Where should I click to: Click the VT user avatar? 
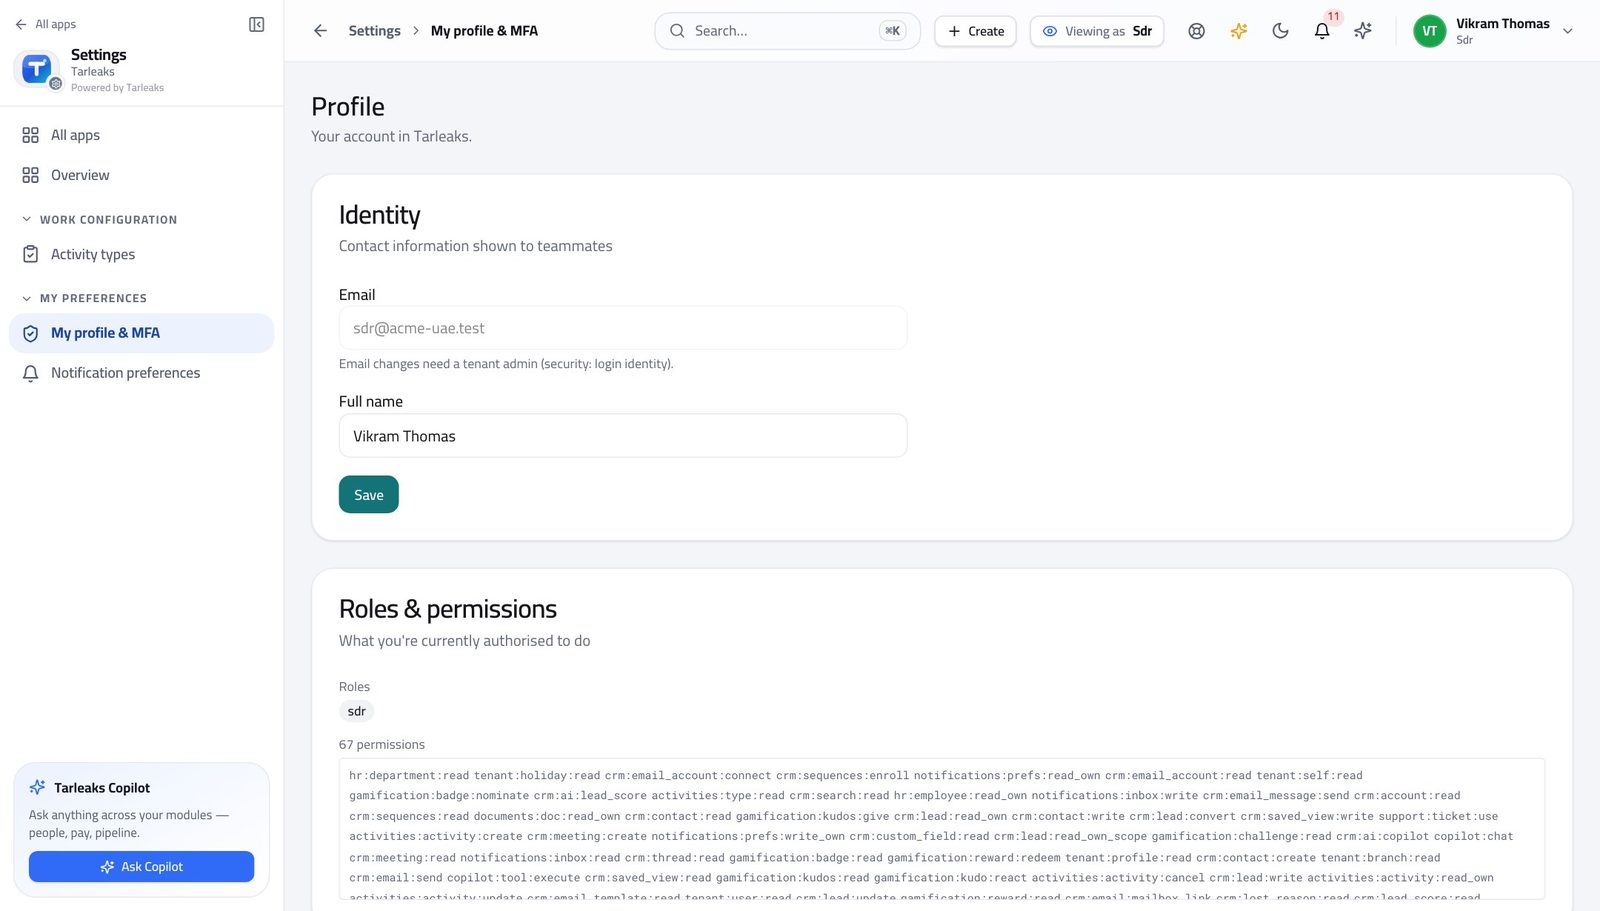click(x=1429, y=31)
